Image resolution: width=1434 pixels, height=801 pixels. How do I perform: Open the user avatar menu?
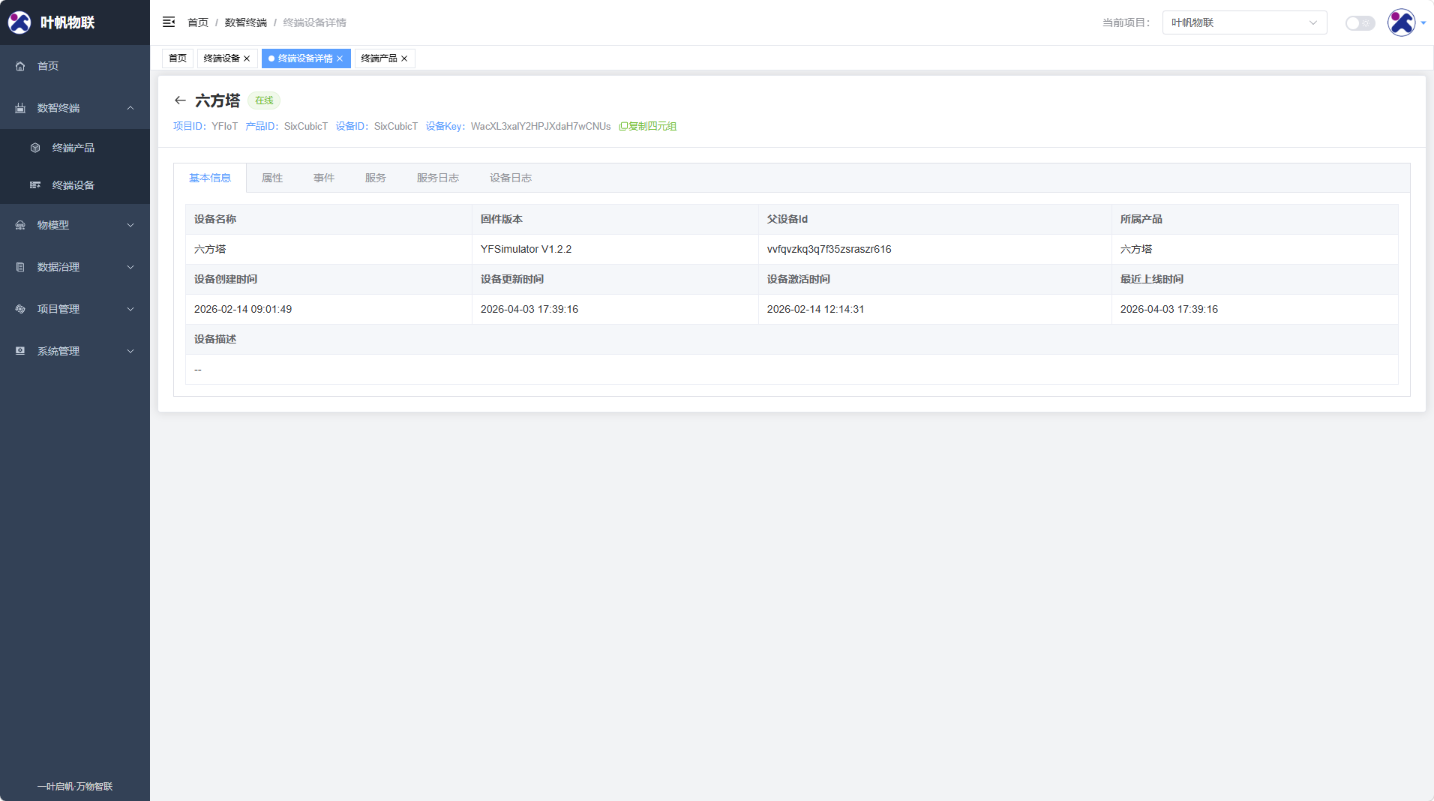click(1402, 22)
